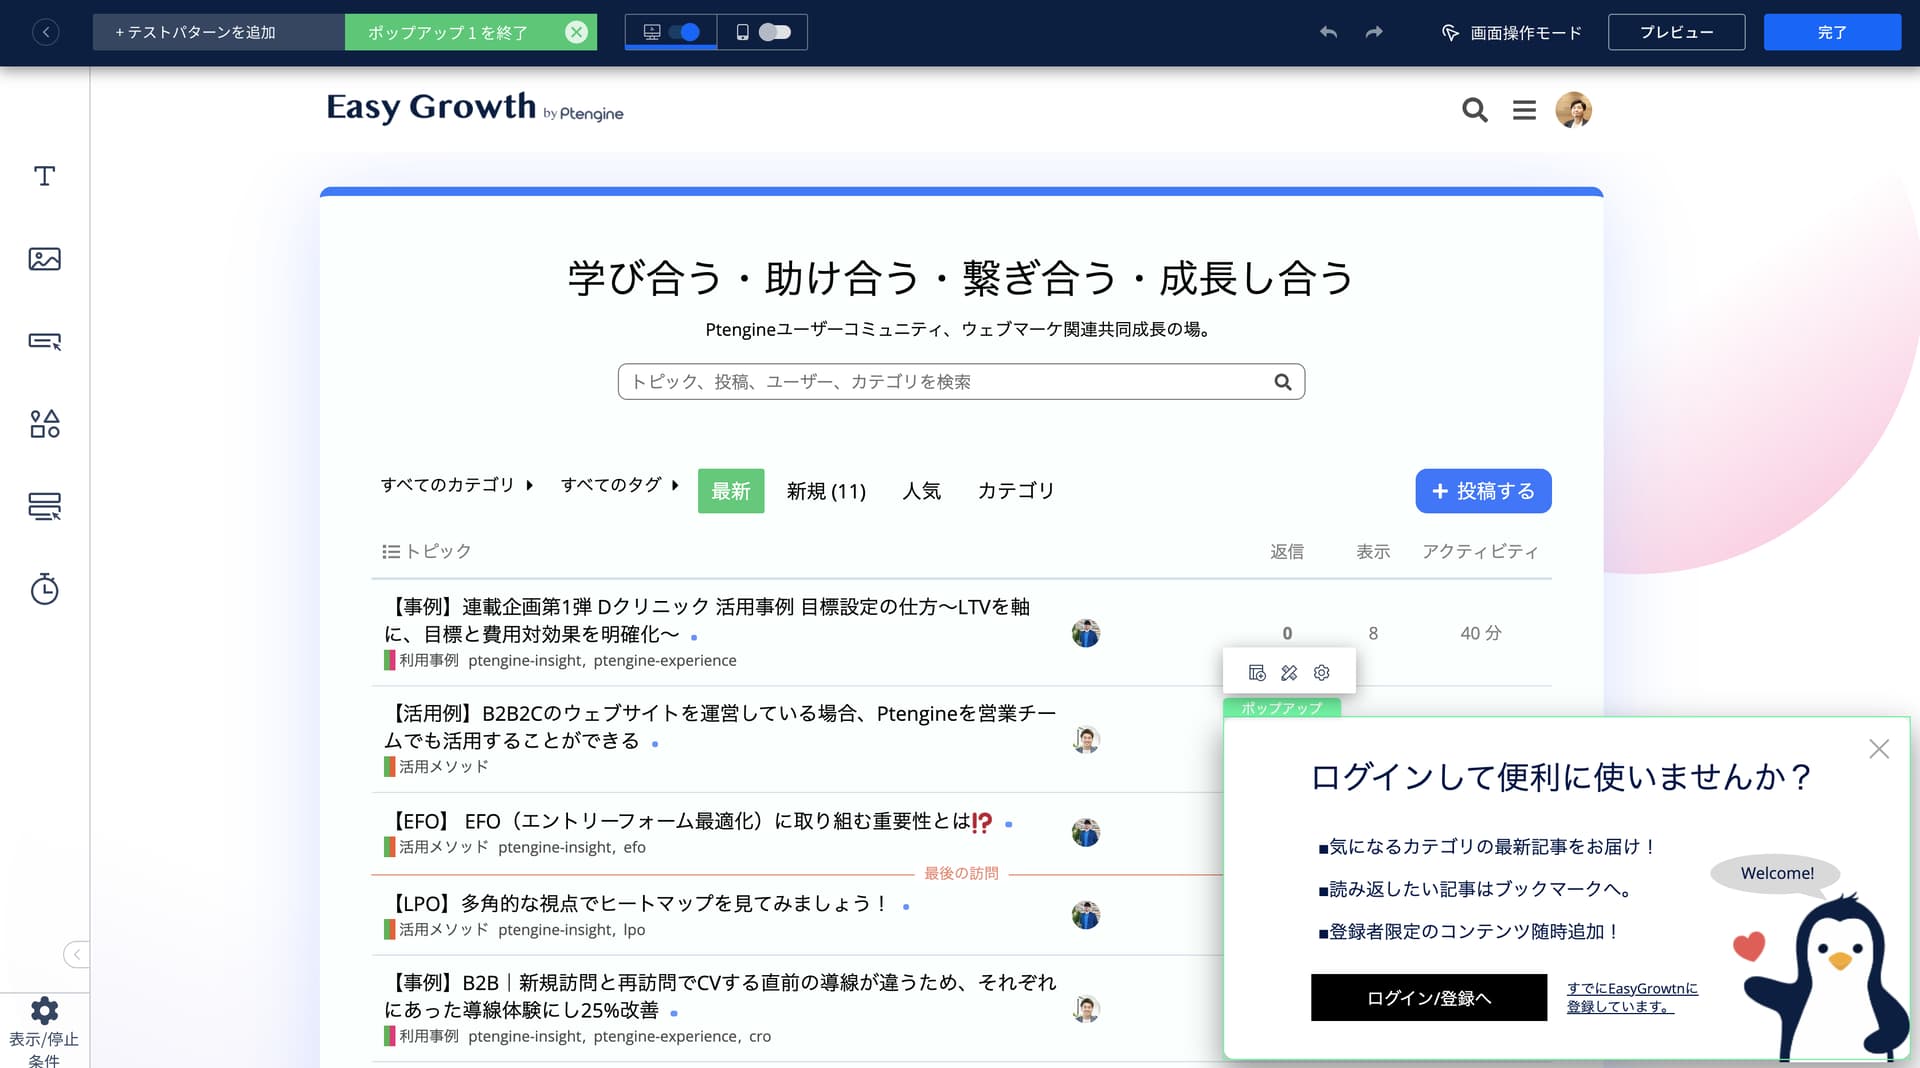Close the login popup with the X
This screenshot has height=1068, width=1920.
[x=1879, y=749]
